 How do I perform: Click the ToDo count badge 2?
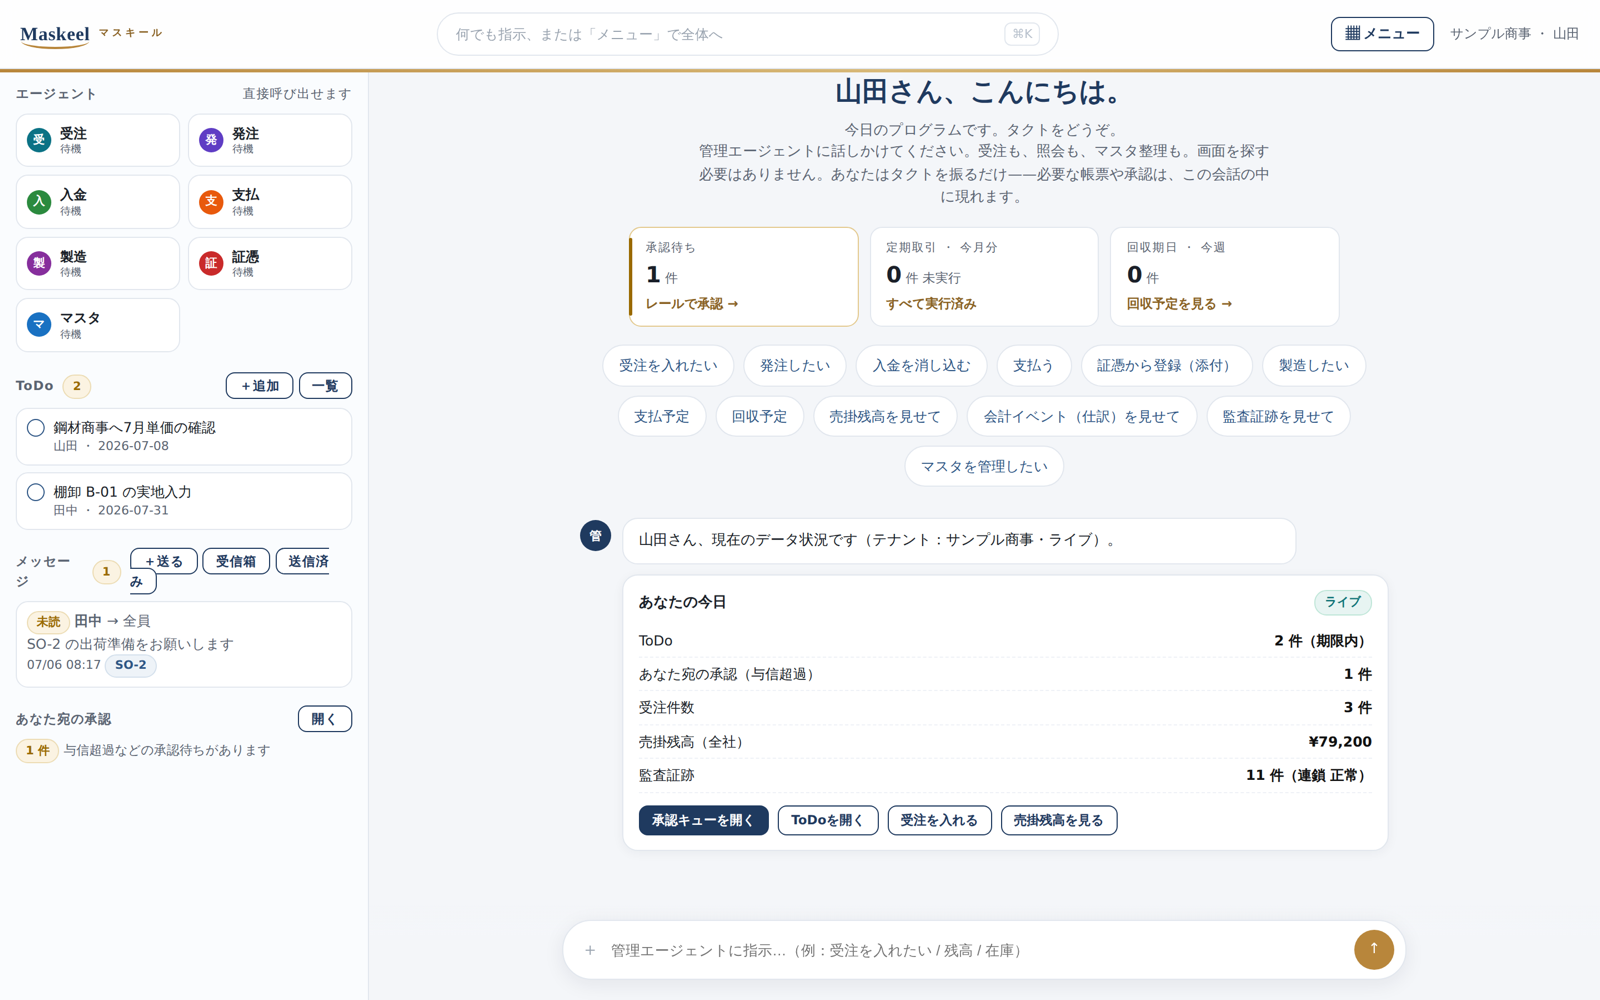point(77,386)
